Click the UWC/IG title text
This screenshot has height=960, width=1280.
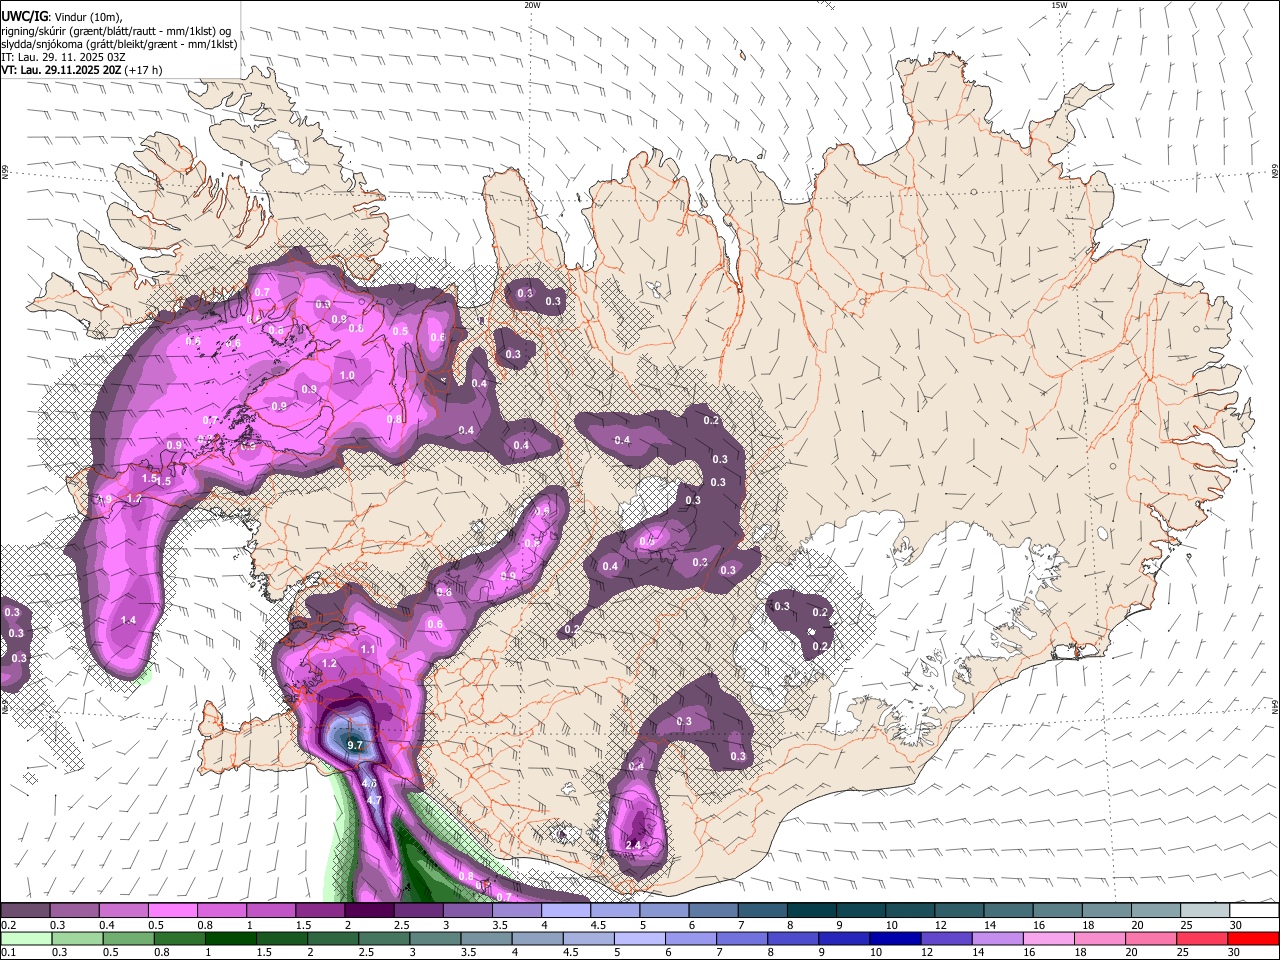point(23,16)
